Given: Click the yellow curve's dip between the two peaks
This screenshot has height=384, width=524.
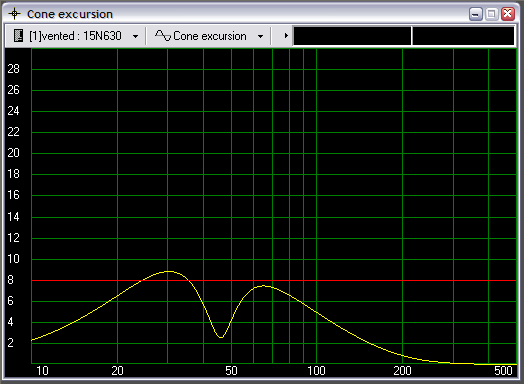Looking at the screenshot, I should 221,337.
